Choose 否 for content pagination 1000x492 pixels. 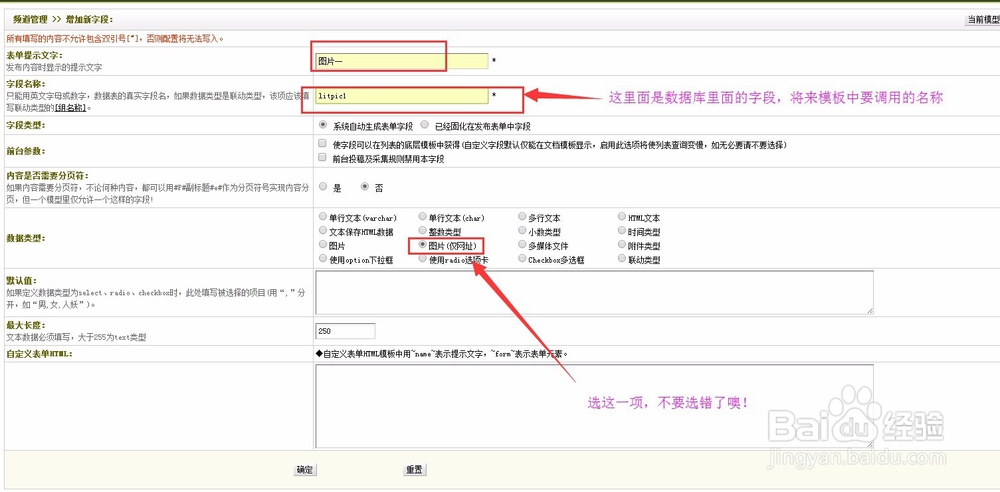point(364,187)
